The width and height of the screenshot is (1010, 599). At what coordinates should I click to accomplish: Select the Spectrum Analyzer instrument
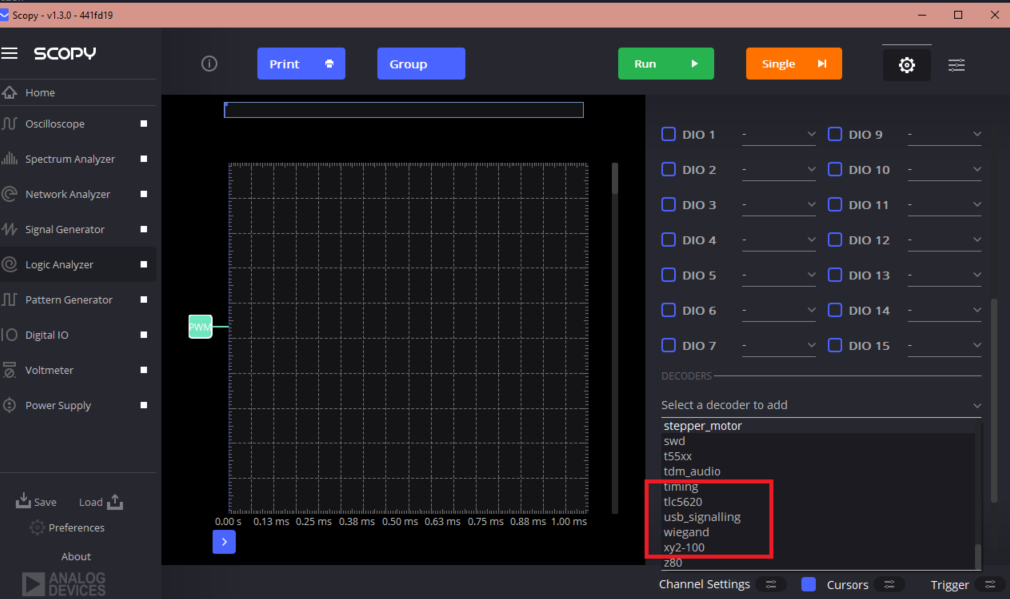pyautogui.click(x=70, y=158)
